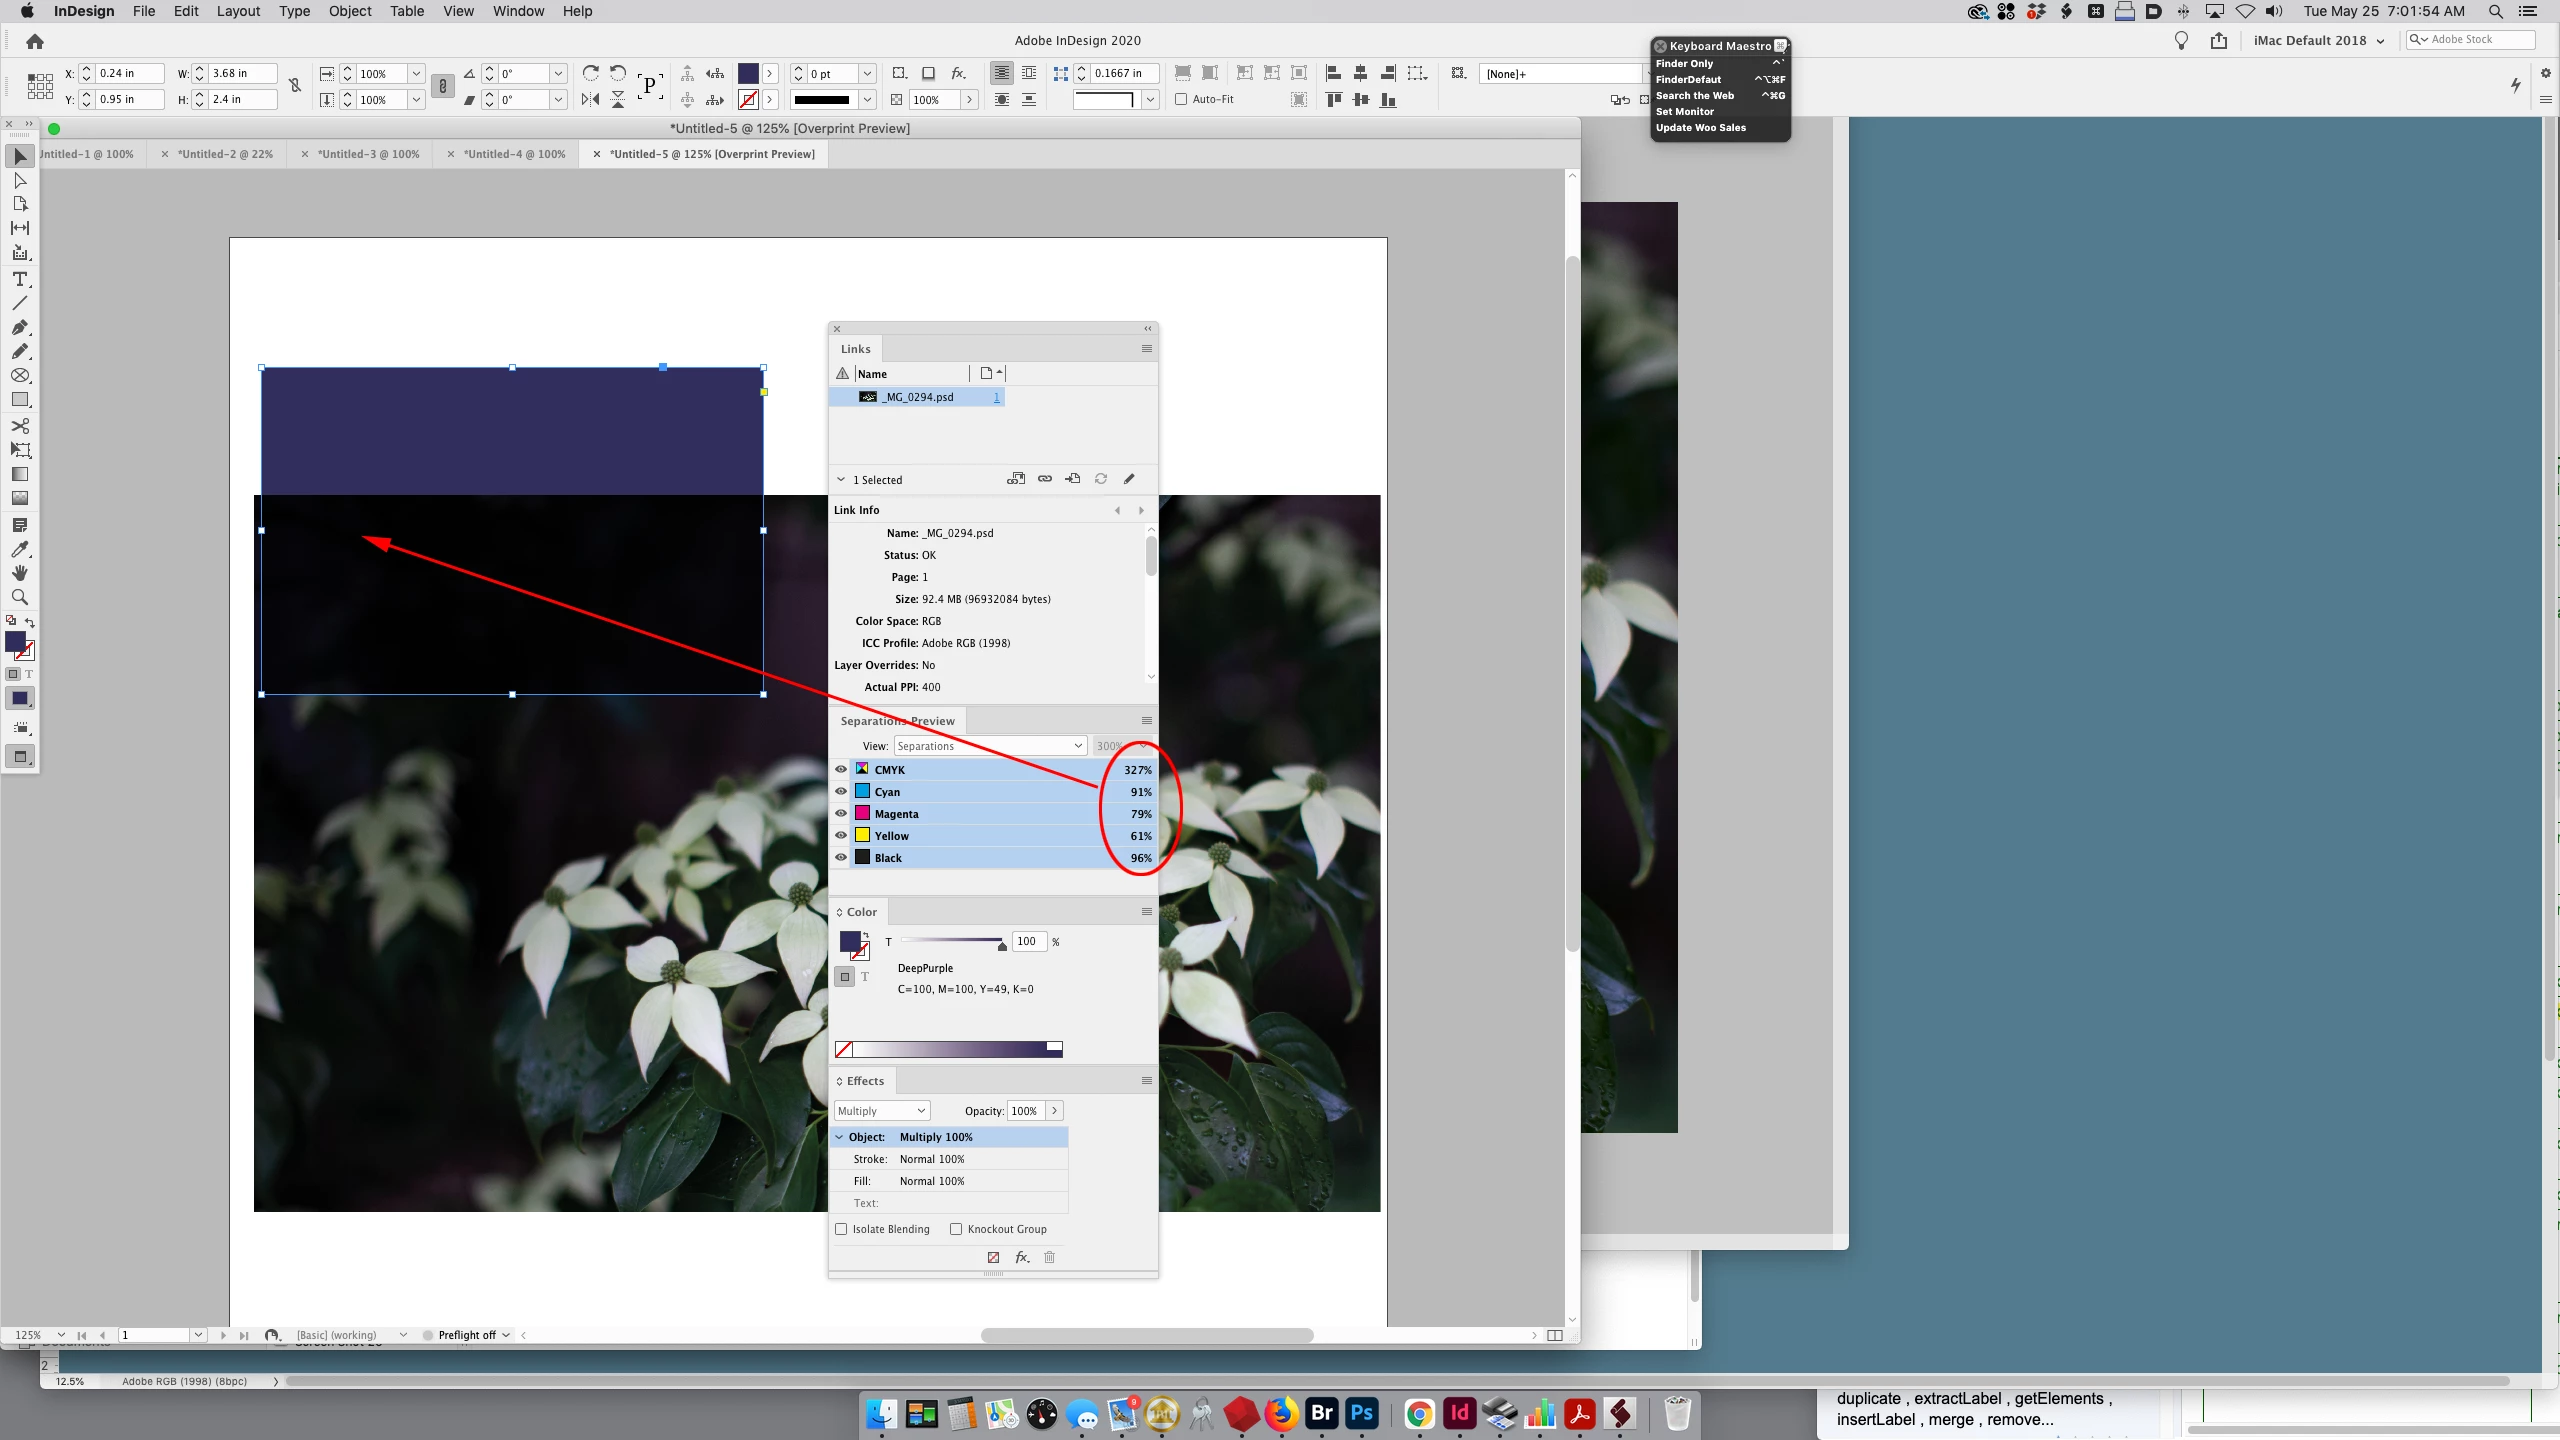Activate the Zoom tool

pos(19,597)
